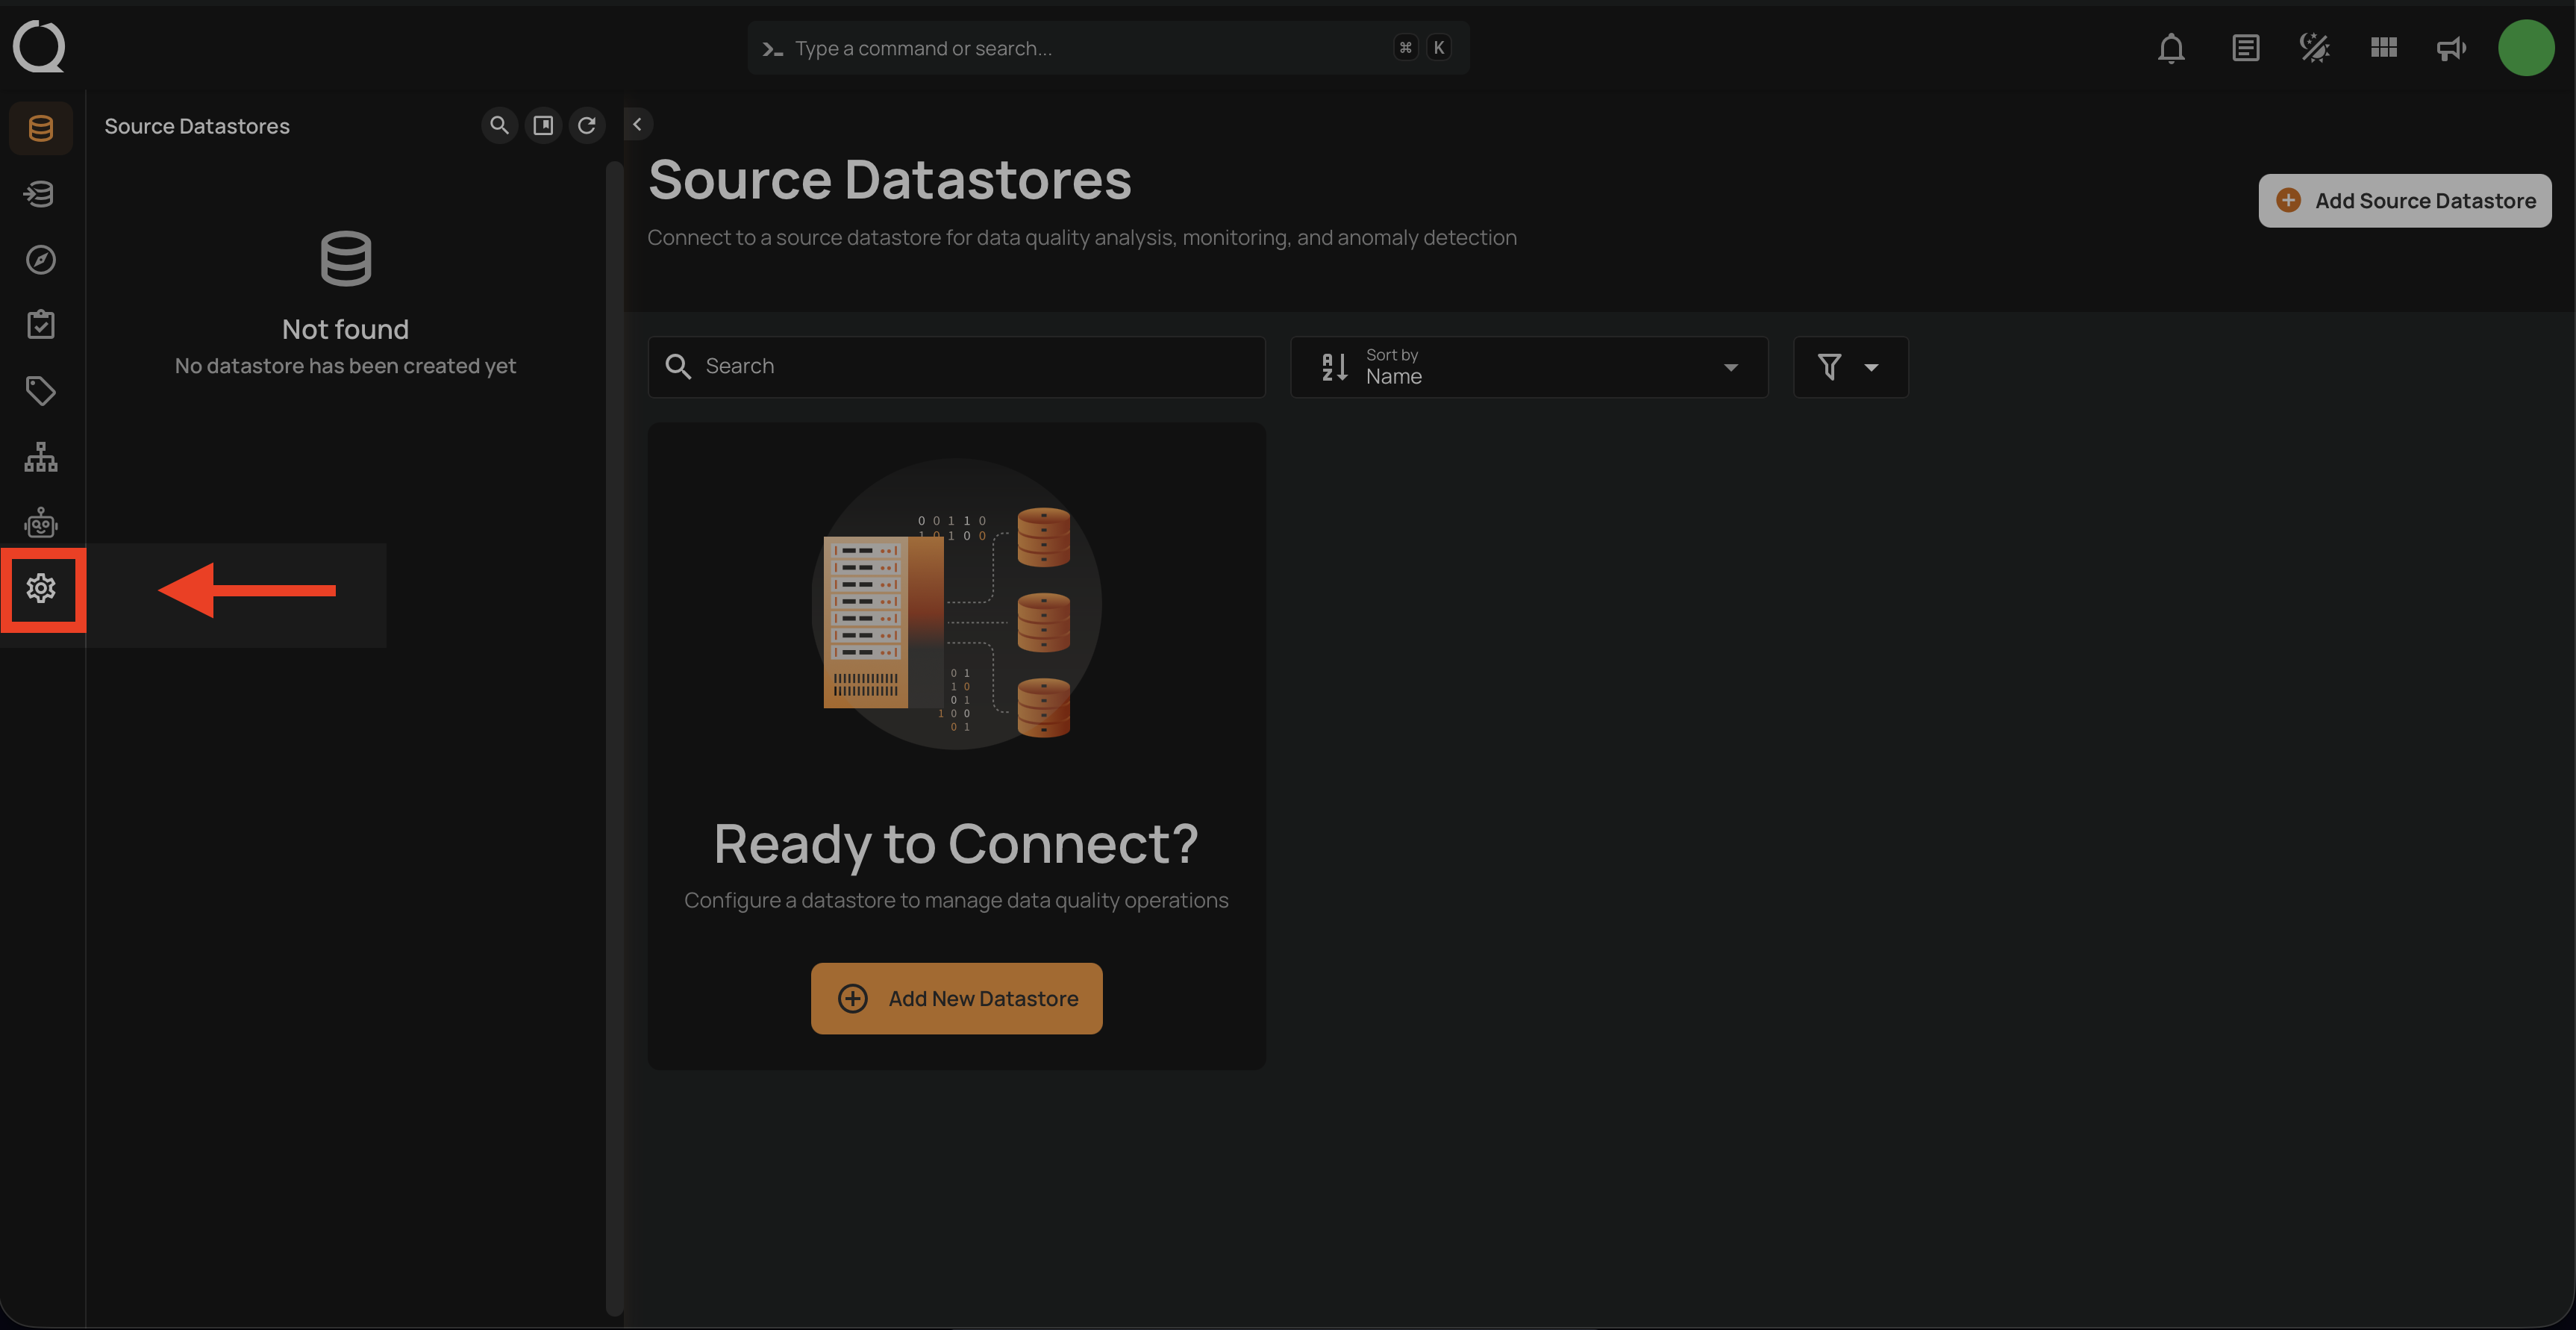Open the filter dropdown
This screenshot has width=2576, height=1330.
(x=1850, y=367)
